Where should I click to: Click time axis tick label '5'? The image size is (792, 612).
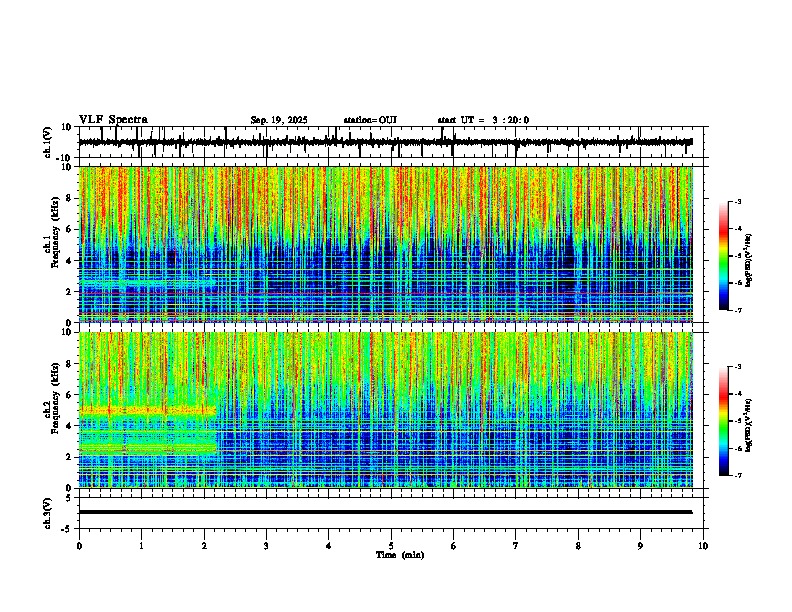click(x=391, y=546)
